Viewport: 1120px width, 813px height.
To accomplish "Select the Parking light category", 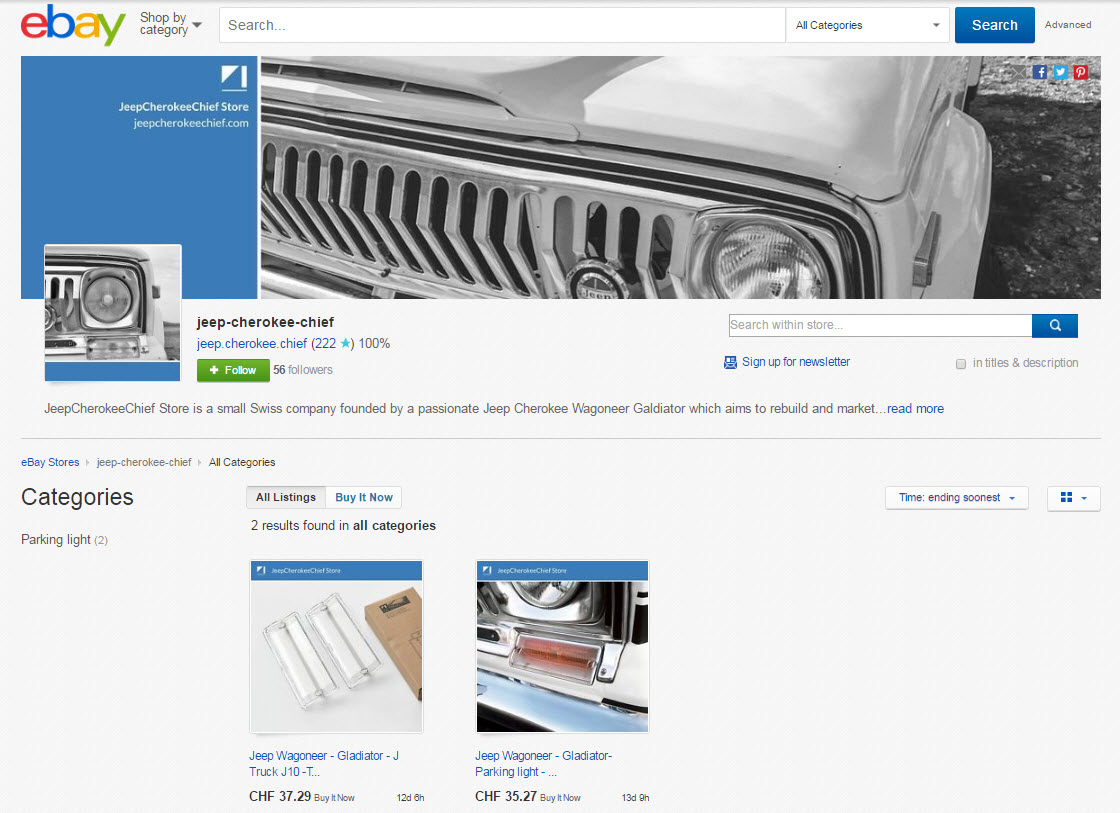I will pyautogui.click(x=56, y=539).
